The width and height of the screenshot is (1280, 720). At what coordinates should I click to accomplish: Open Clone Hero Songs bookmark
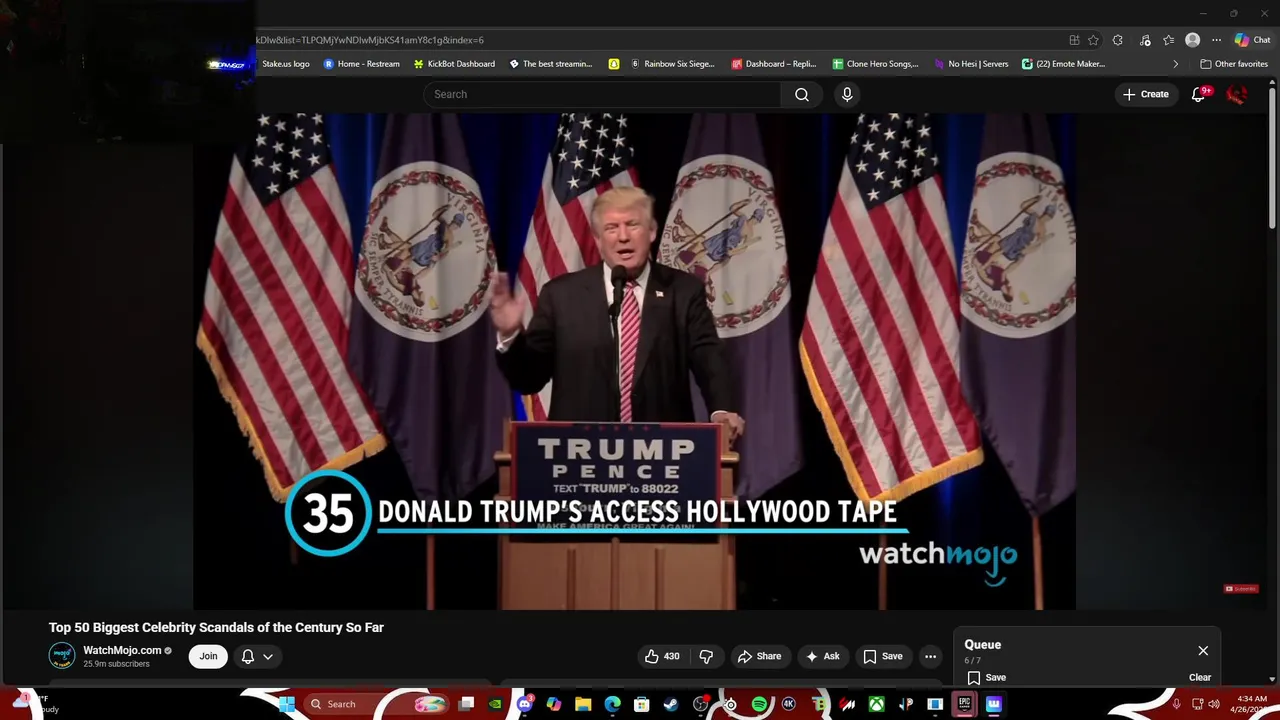(x=875, y=64)
